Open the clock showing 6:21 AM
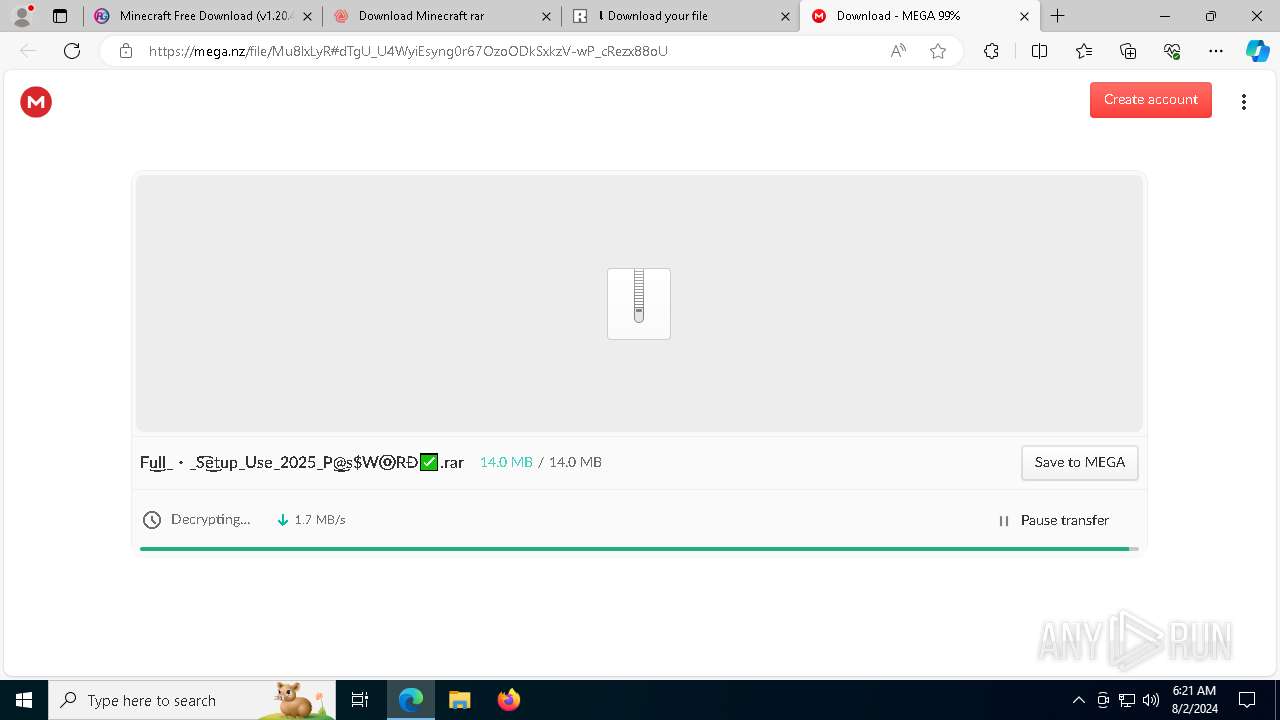 [x=1194, y=700]
